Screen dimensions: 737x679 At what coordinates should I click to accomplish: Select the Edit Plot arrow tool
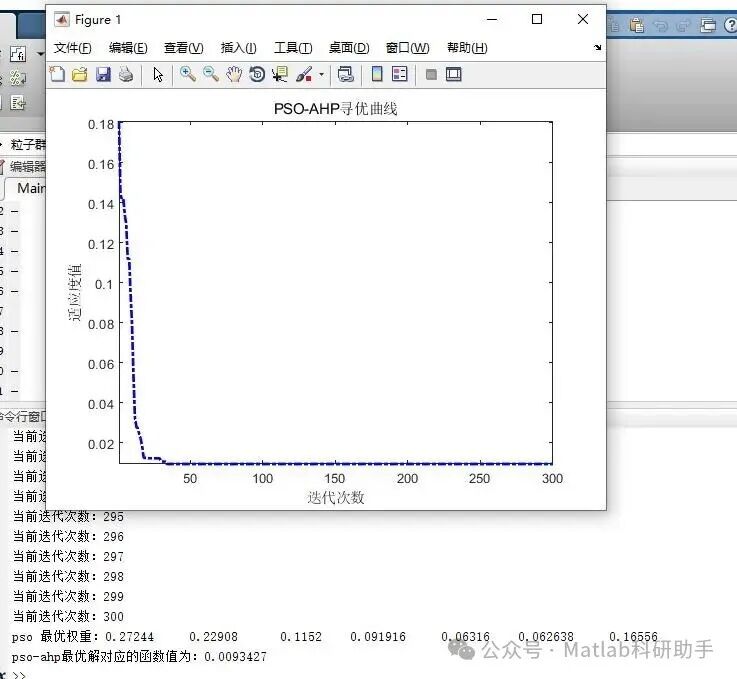(x=158, y=74)
